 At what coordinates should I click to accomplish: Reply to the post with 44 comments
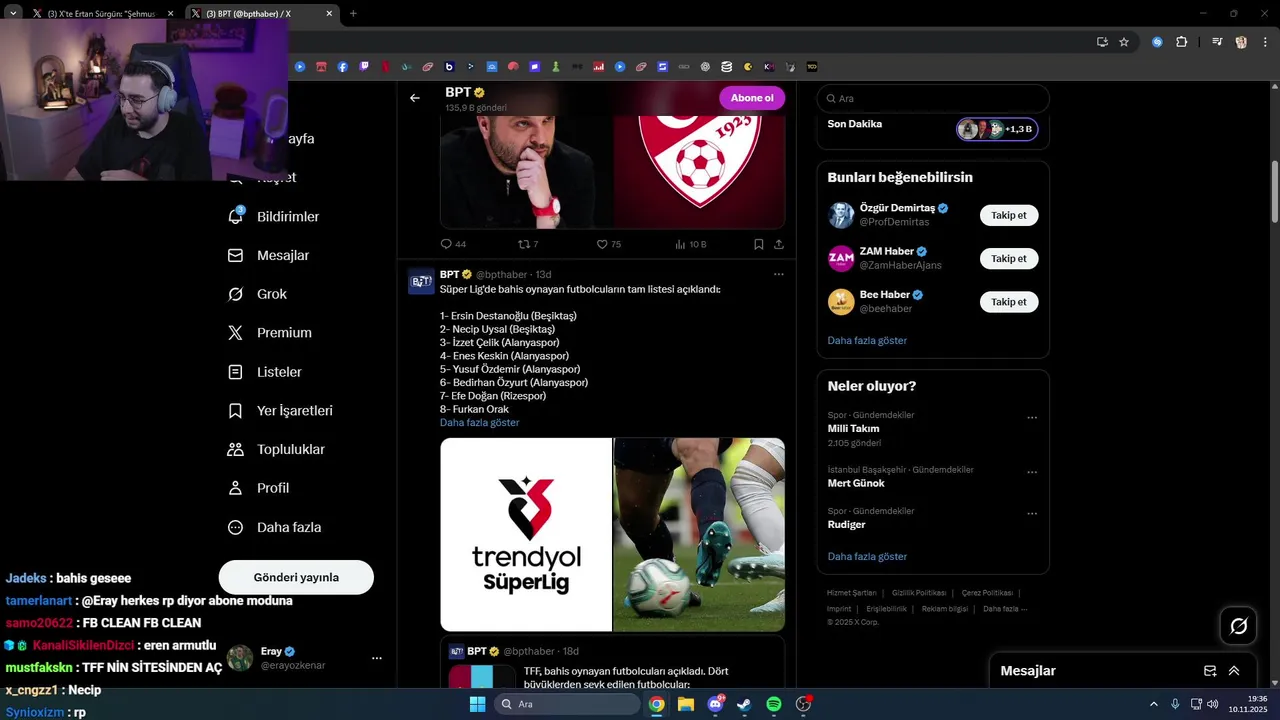(x=453, y=244)
